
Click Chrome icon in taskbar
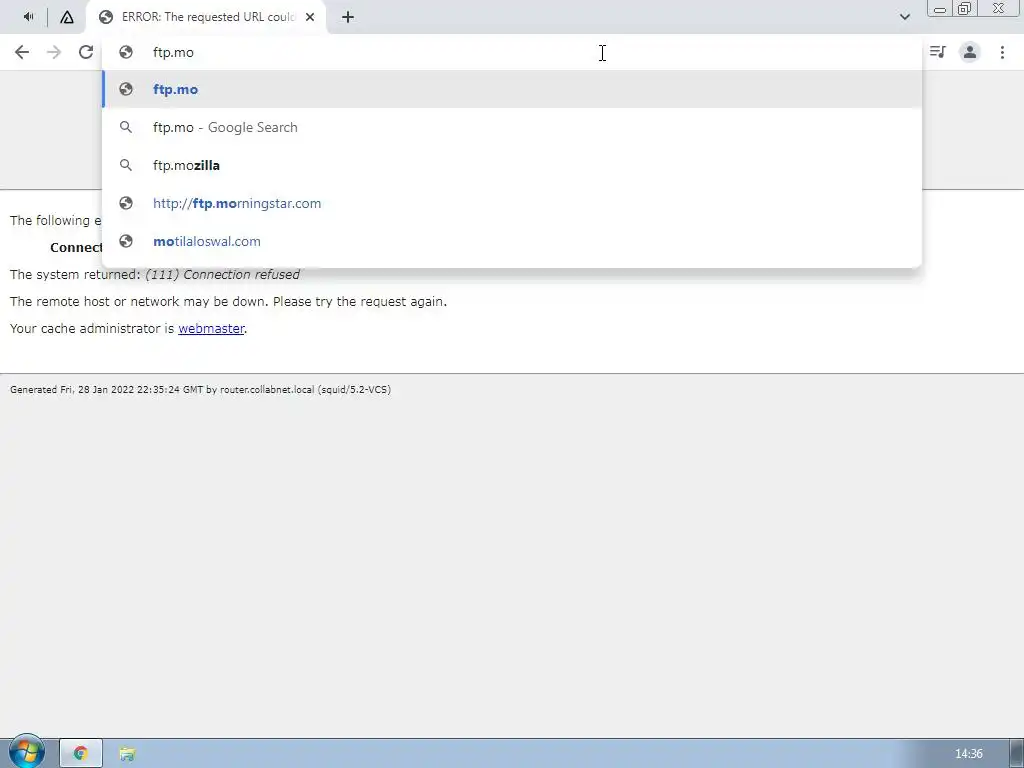81,754
